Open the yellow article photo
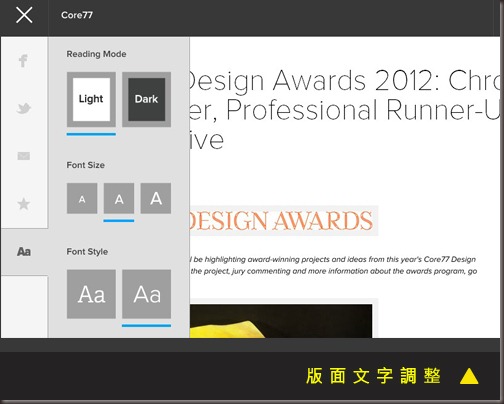This screenshot has height=404, width=504. [x=281, y=321]
